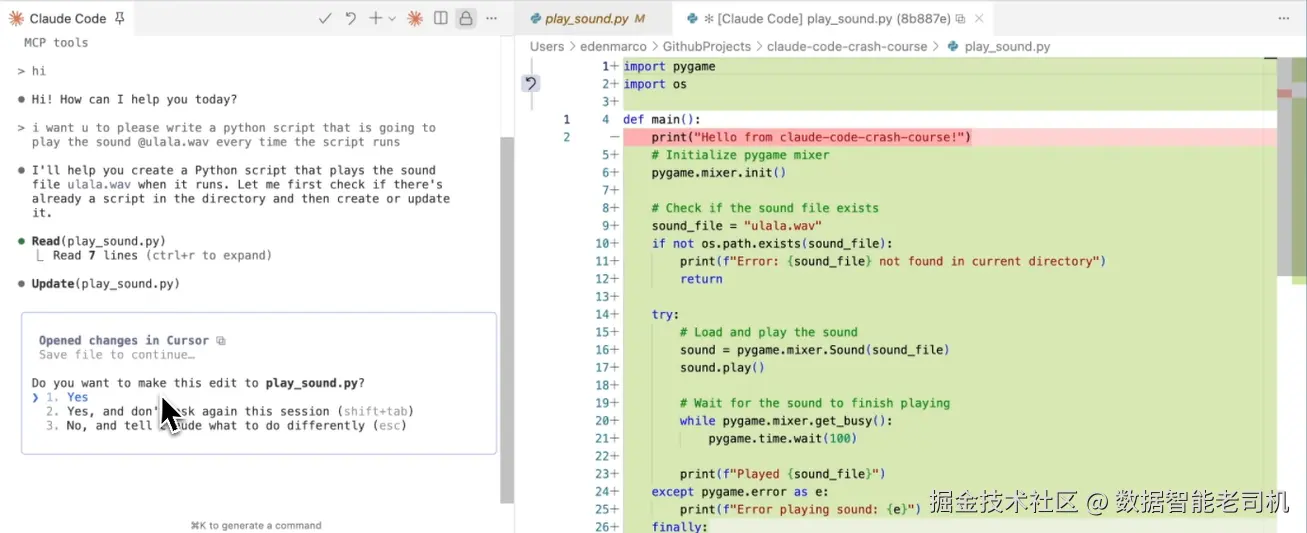Click the ⌘K to generate a command hint
The image size is (1307, 533).
256,525
